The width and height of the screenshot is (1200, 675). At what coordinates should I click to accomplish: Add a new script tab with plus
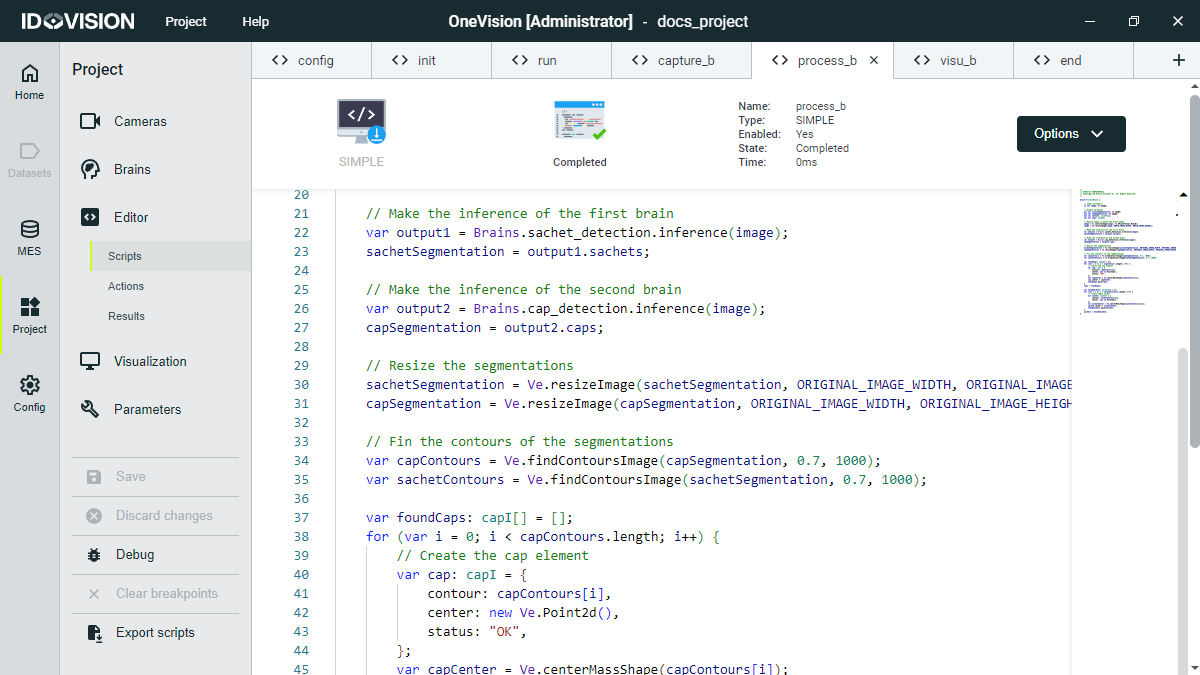click(x=1178, y=60)
